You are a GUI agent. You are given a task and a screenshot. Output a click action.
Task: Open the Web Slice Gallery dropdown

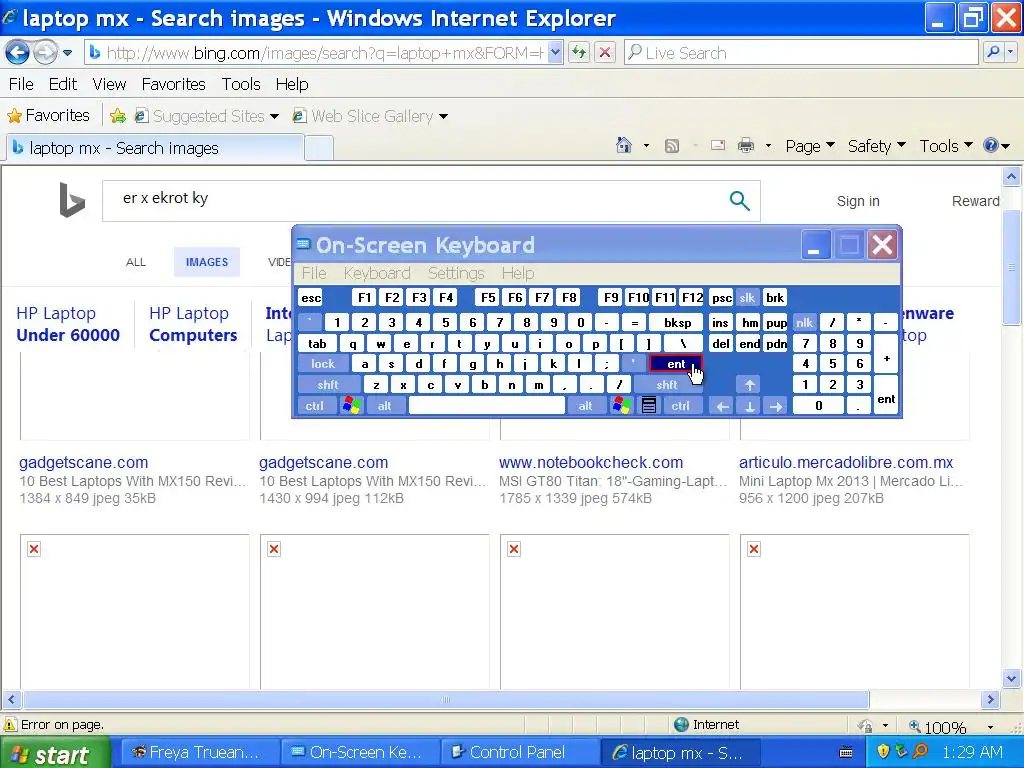(443, 116)
